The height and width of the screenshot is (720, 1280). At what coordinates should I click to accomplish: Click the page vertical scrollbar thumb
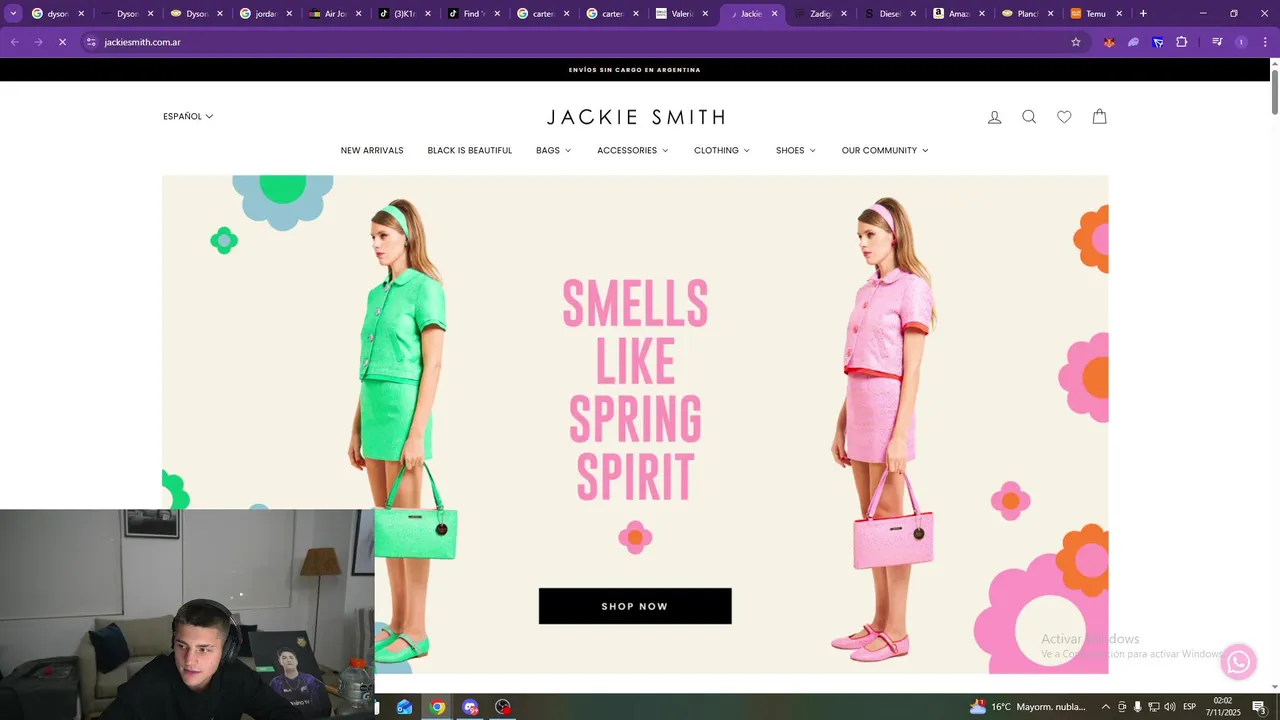tap(1275, 93)
